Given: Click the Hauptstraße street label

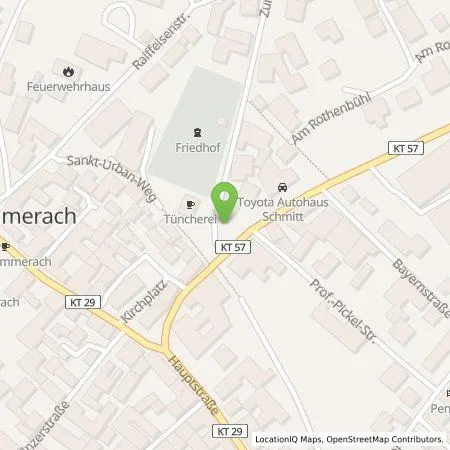Looking at the screenshot, I should [193, 385].
